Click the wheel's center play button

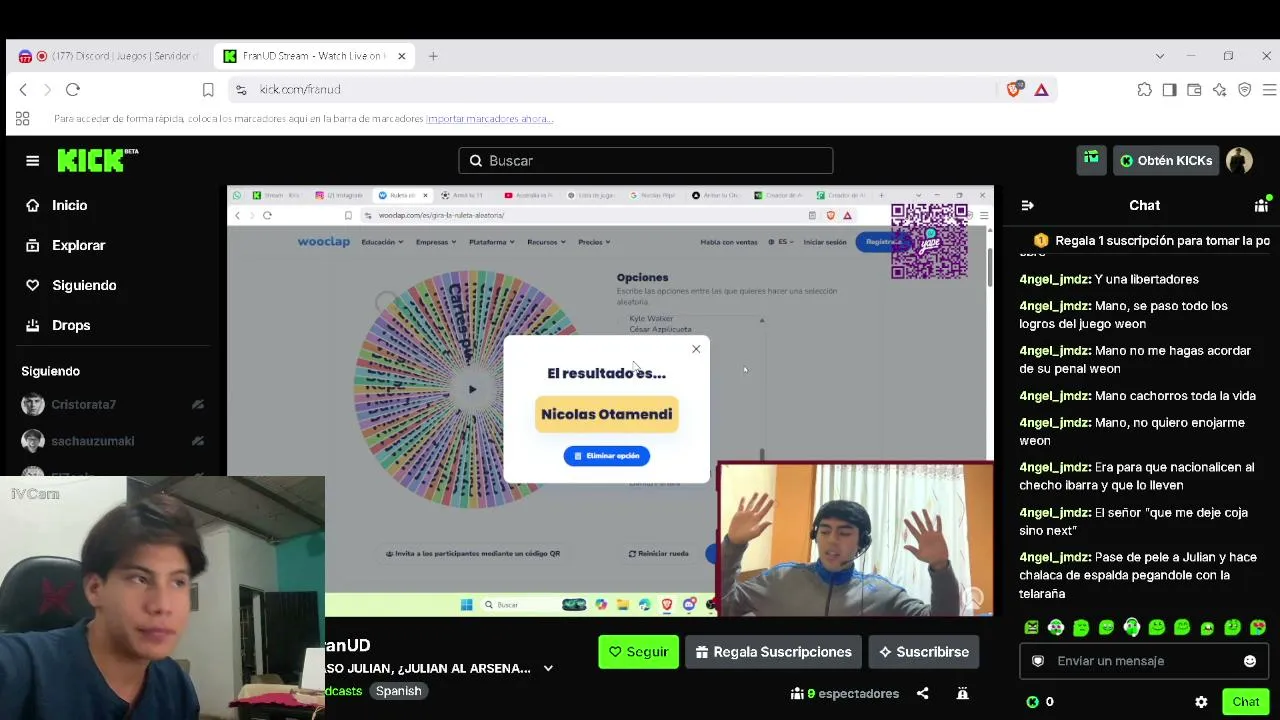pyautogui.click(x=472, y=389)
